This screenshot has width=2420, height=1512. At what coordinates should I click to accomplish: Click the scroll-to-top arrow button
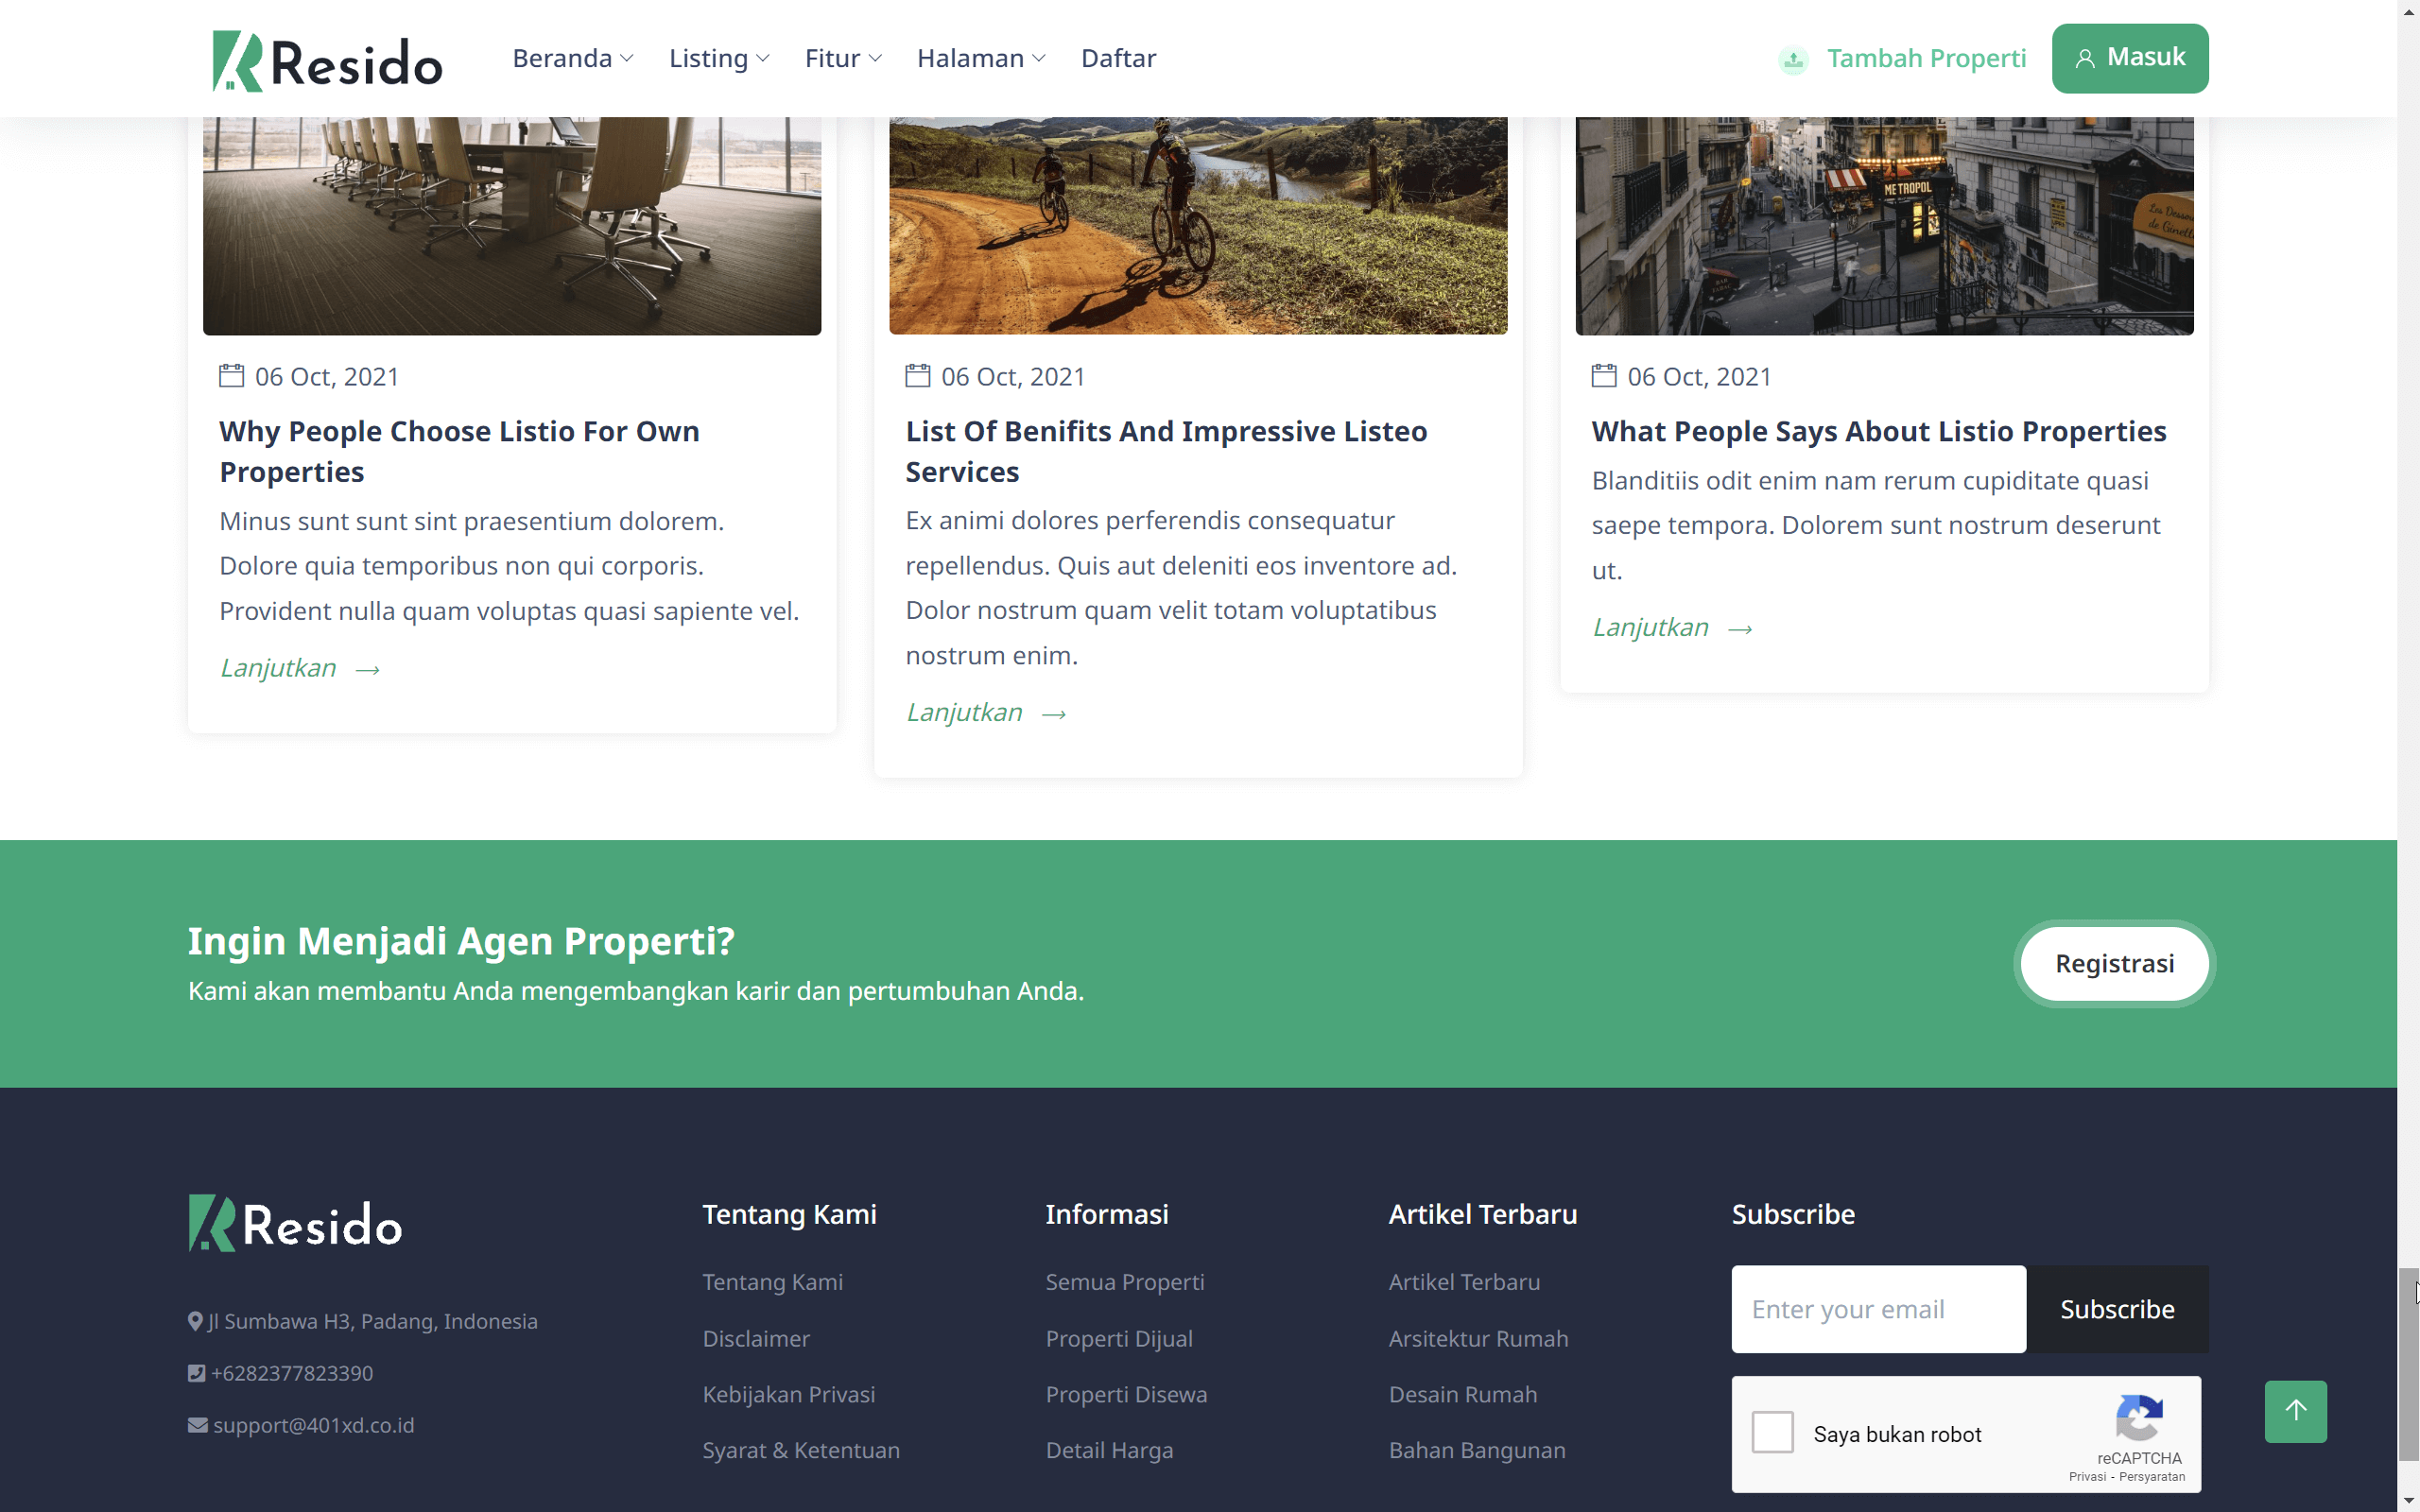2295,1410
